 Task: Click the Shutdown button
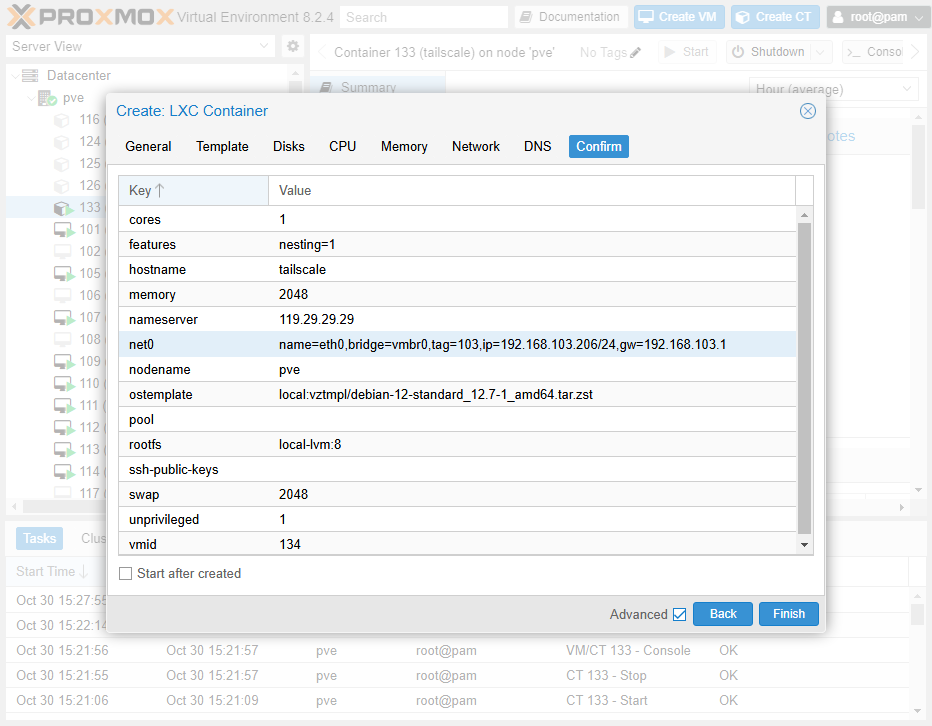(x=769, y=52)
